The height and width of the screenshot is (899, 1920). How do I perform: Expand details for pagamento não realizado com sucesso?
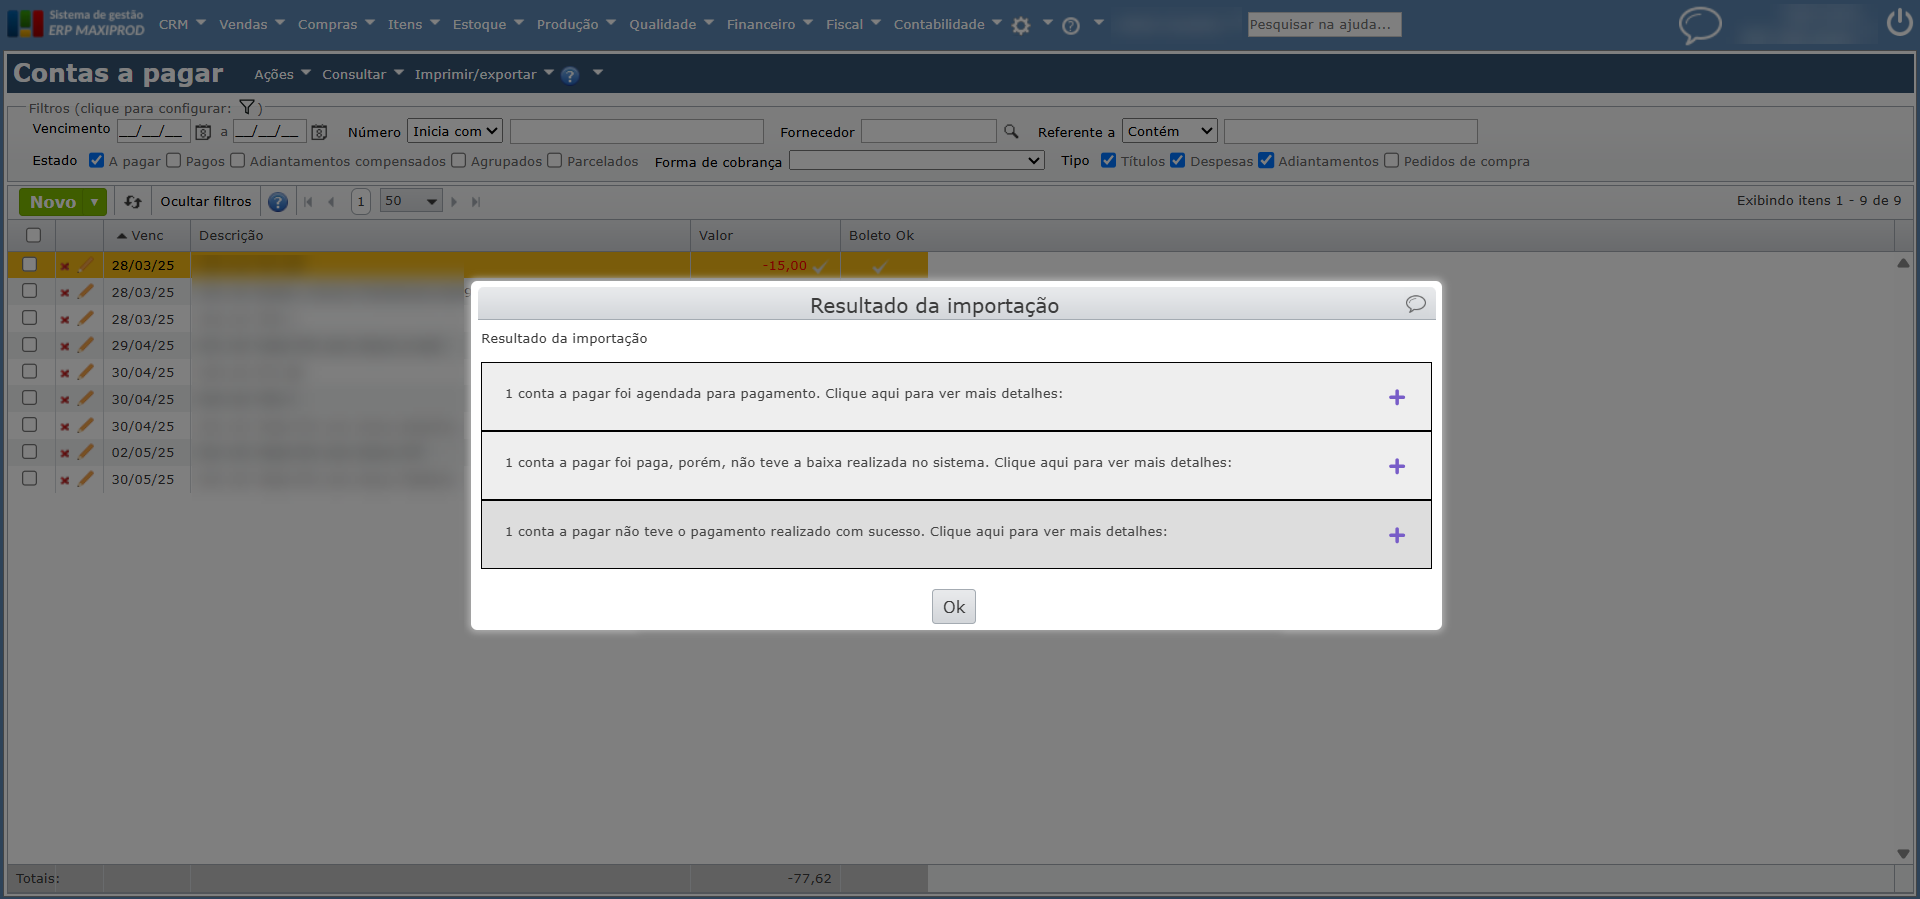1397,535
